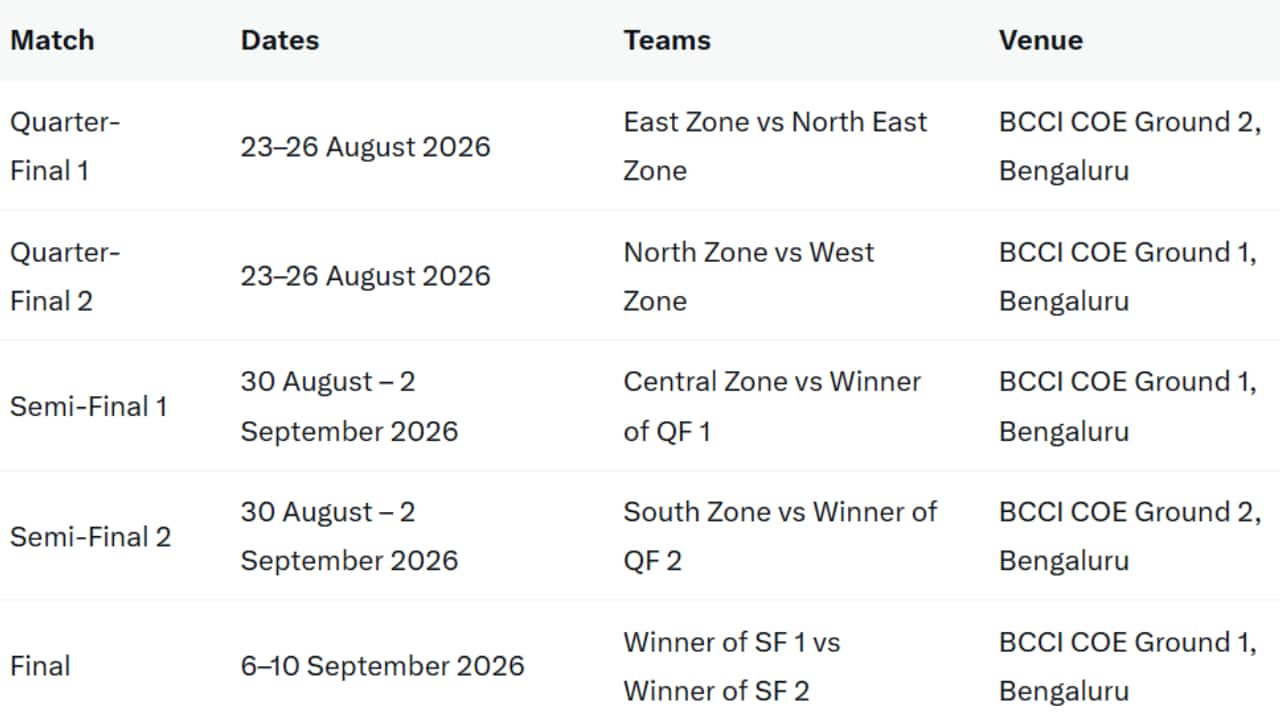Viewport: 1280px width, 720px height.
Task: Click South Zone vs Winner of QF 2
Action: (780, 536)
